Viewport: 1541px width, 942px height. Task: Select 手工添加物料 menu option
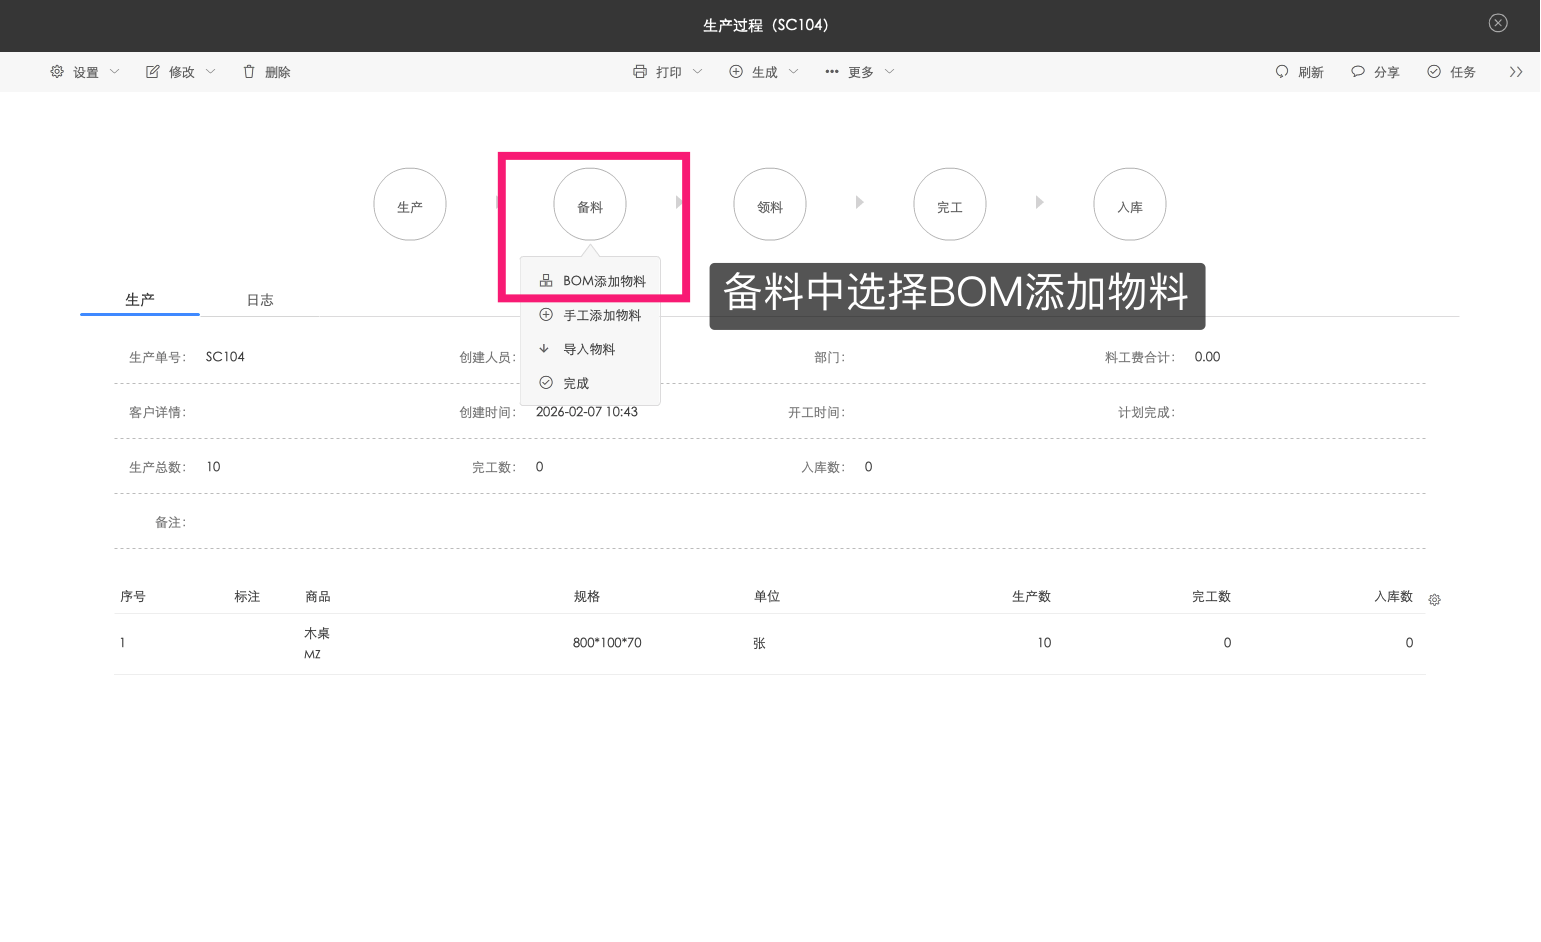point(602,314)
